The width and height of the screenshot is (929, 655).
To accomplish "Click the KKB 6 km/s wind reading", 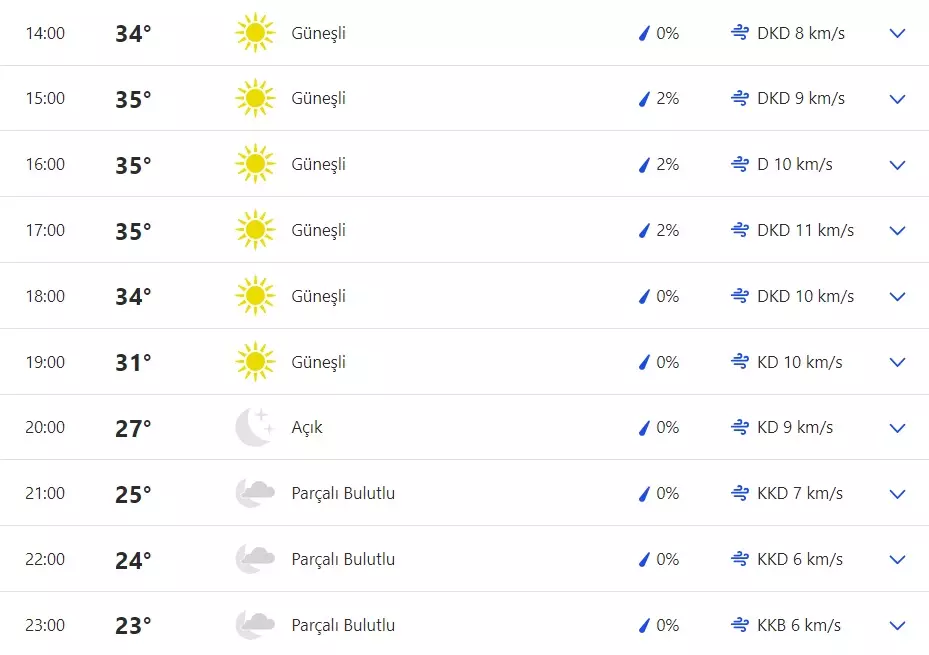I will tap(799, 625).
